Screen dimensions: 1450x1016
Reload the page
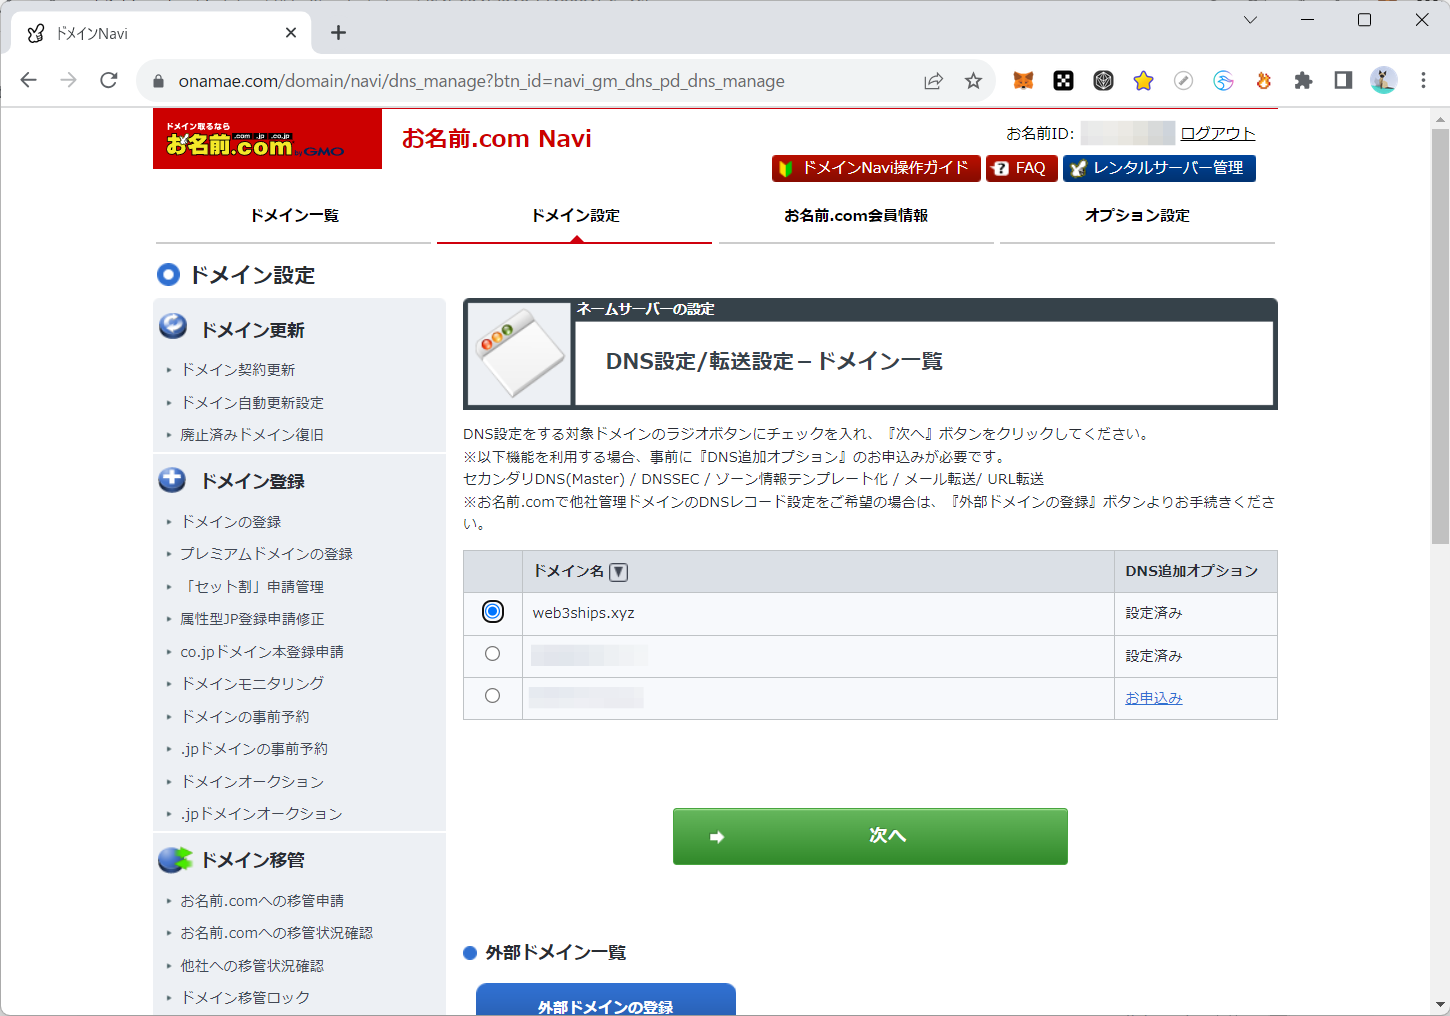109,81
